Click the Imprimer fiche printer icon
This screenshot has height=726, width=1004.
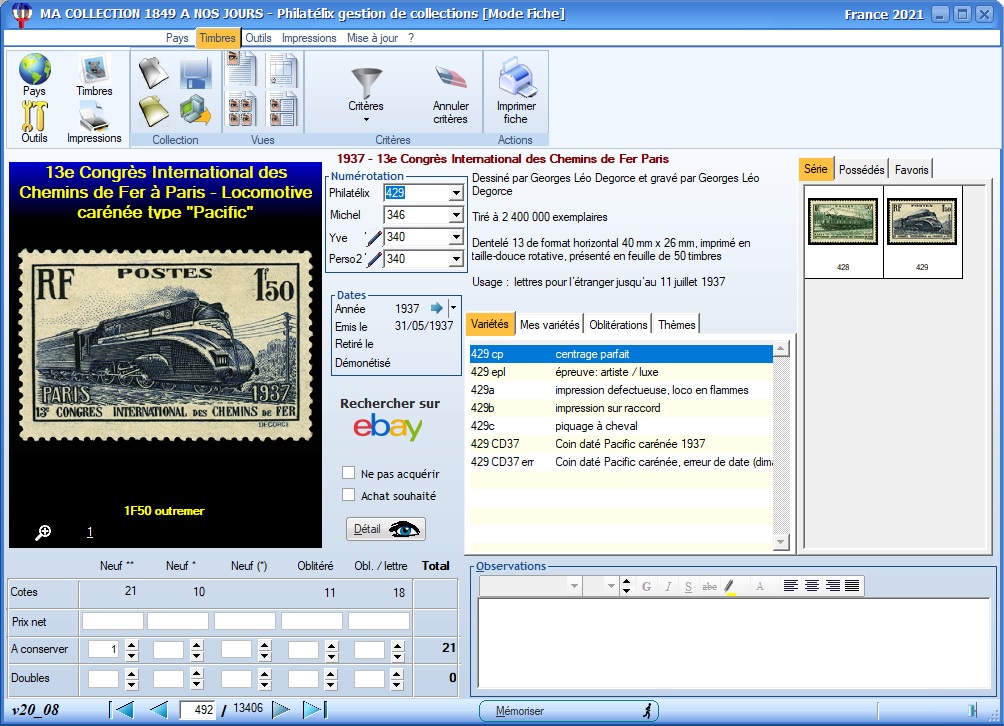tap(516, 77)
